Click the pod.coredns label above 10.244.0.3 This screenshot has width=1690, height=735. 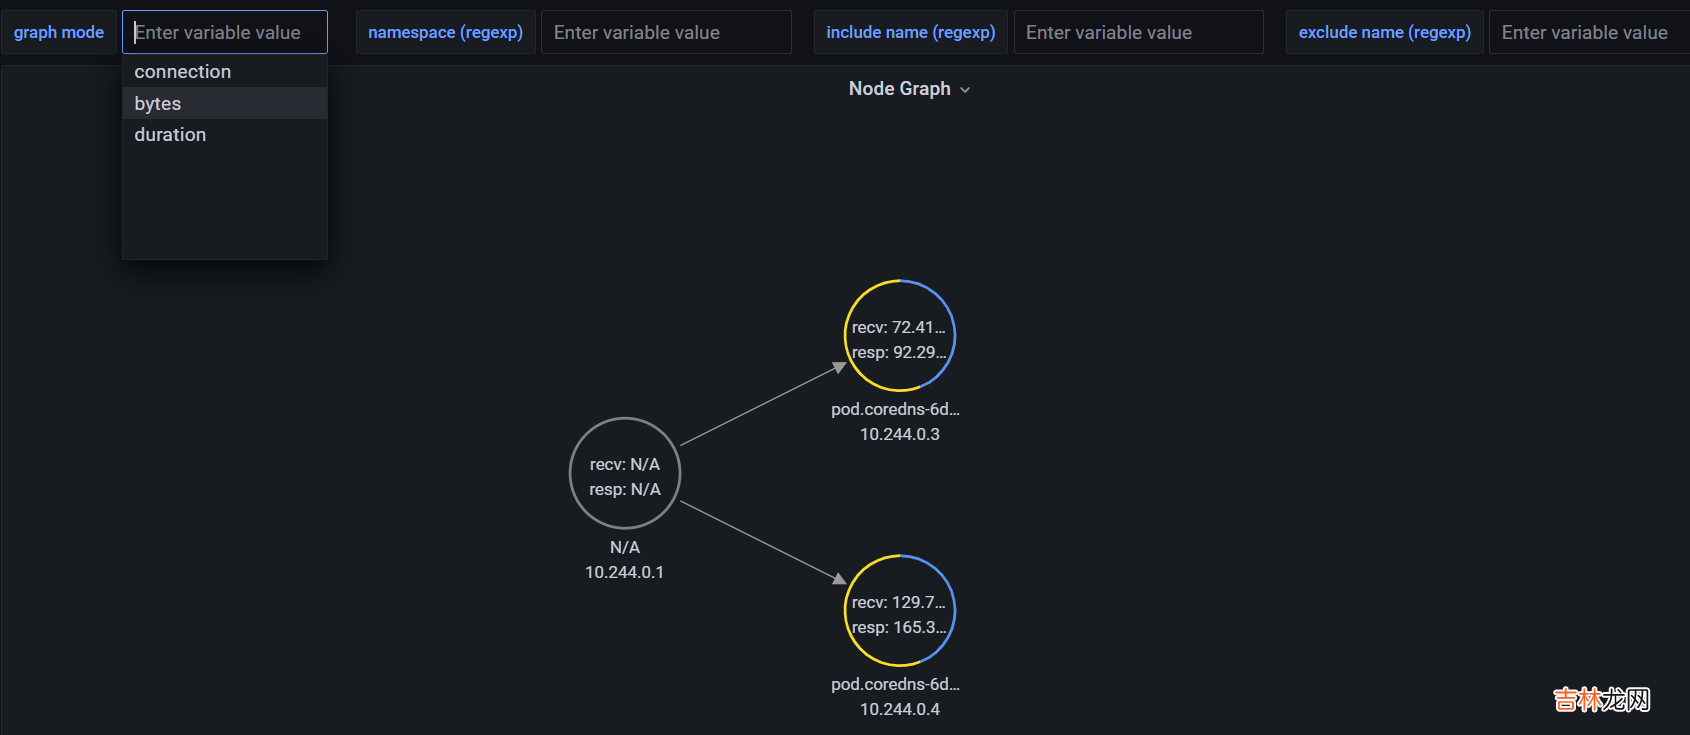[895, 409]
